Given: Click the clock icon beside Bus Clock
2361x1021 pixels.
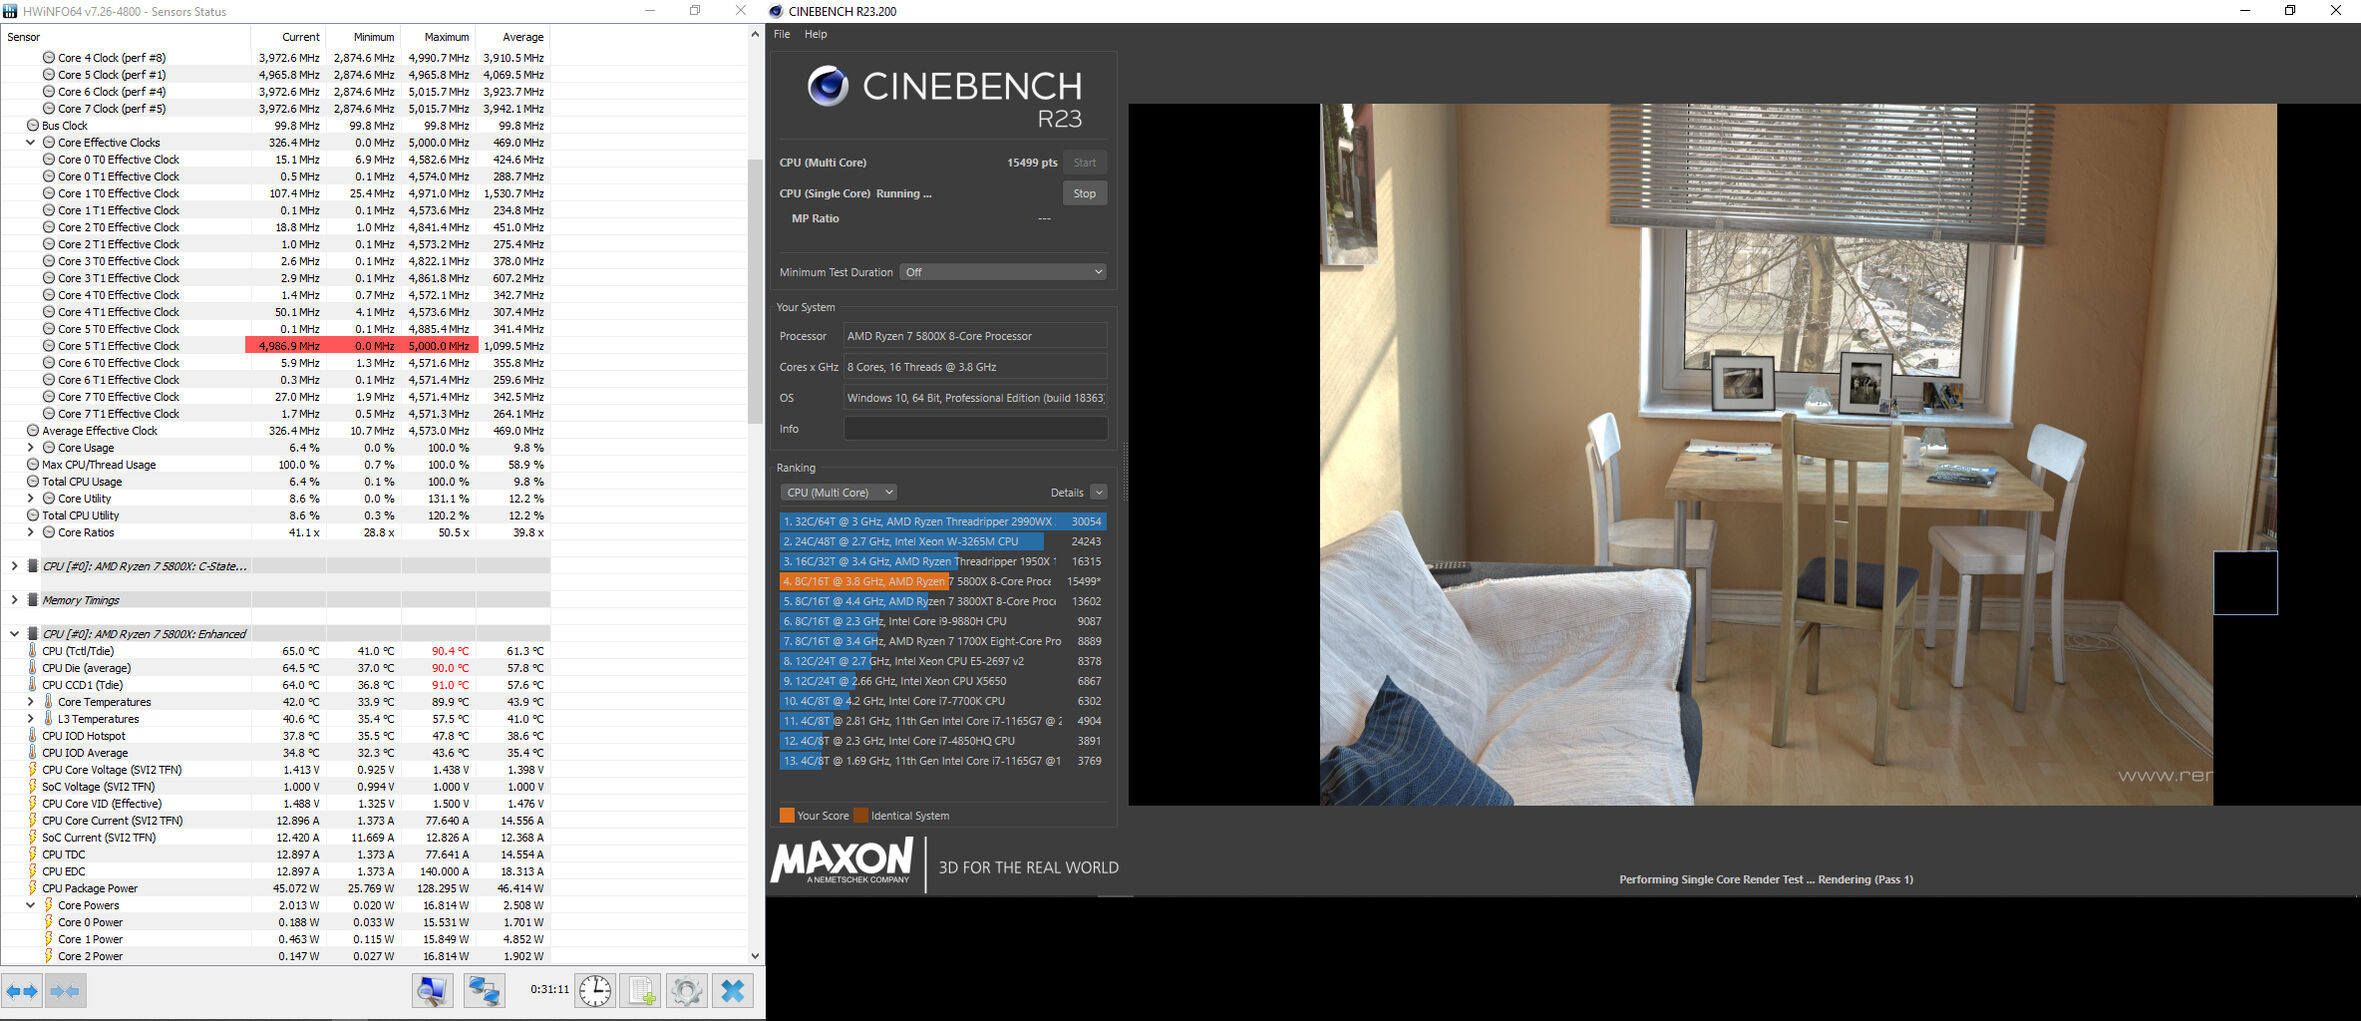Looking at the screenshot, I should 32,126.
